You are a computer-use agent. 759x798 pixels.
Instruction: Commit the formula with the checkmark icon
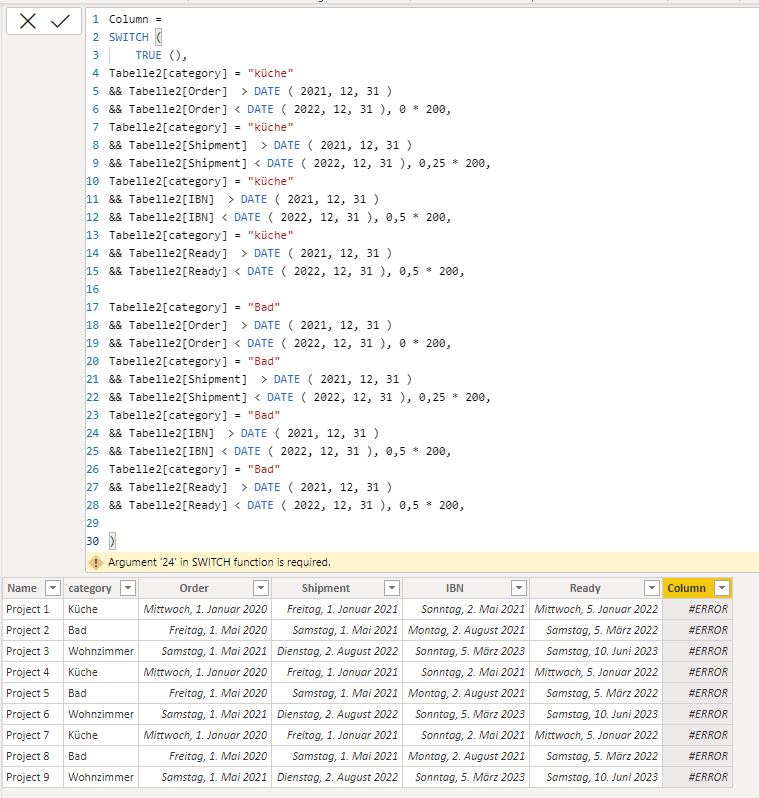60,21
